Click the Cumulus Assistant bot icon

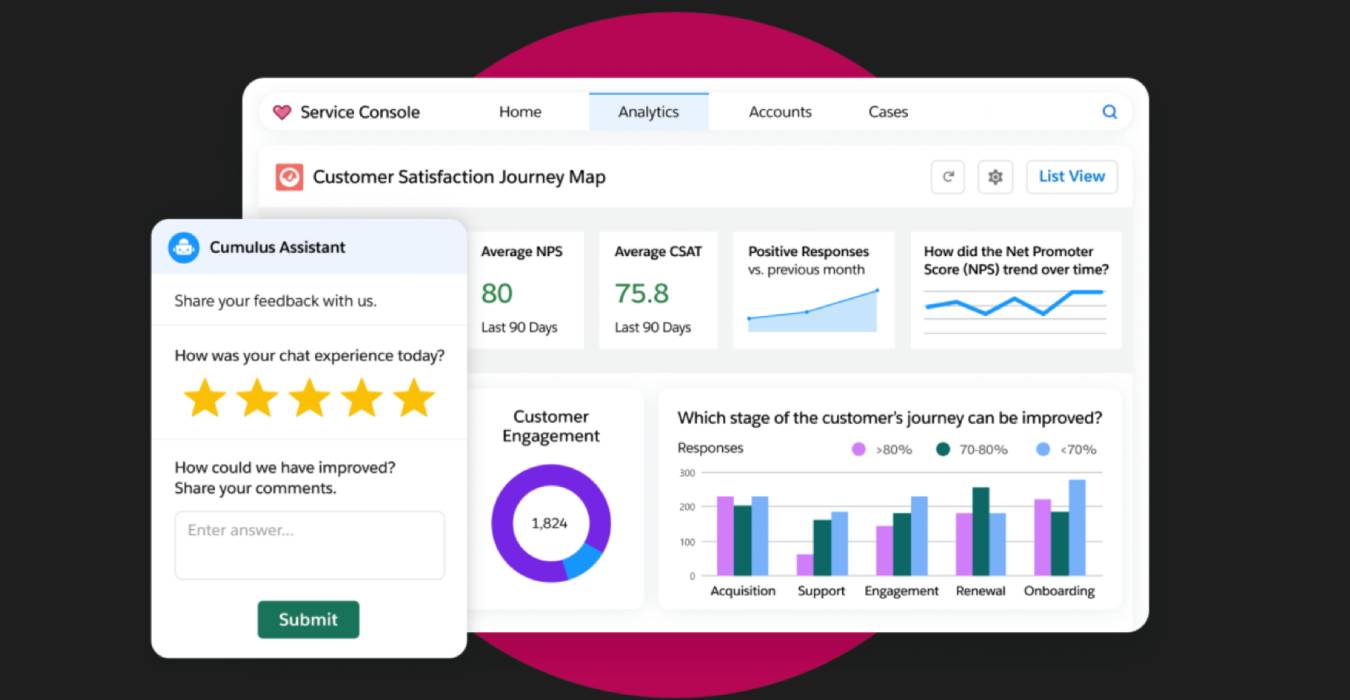[184, 248]
